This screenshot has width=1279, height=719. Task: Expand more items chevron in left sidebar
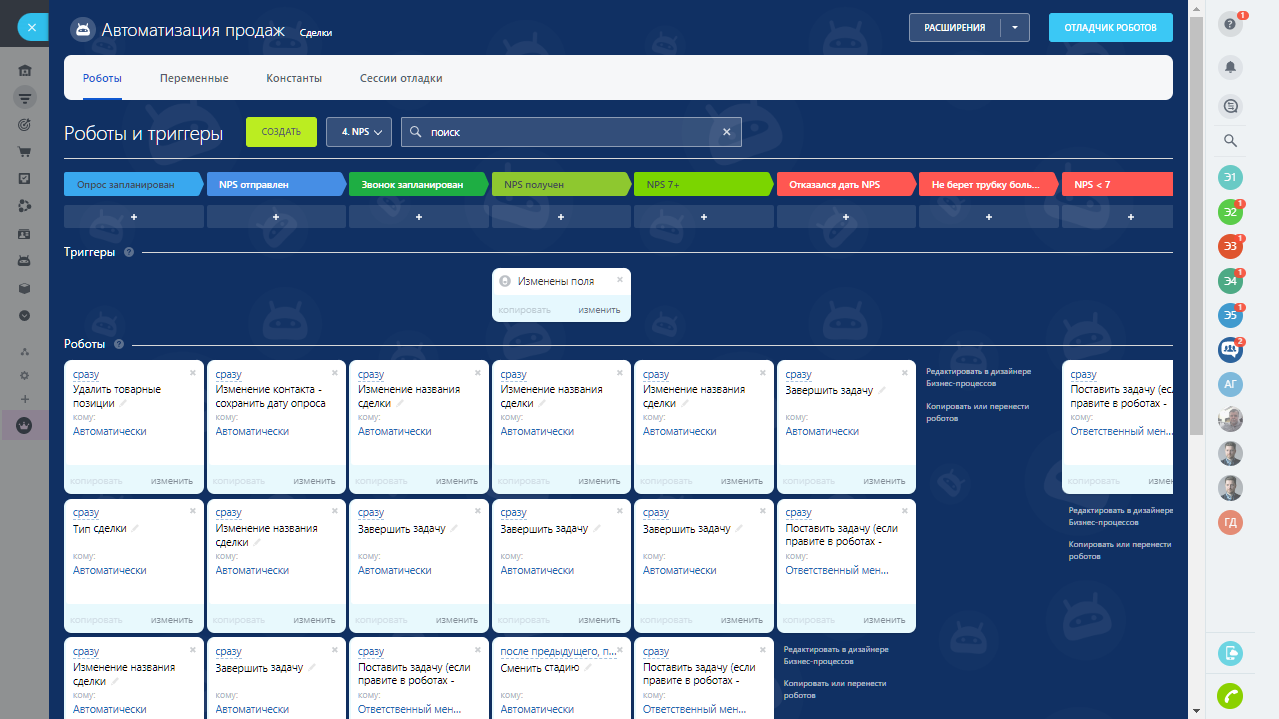[25, 314]
